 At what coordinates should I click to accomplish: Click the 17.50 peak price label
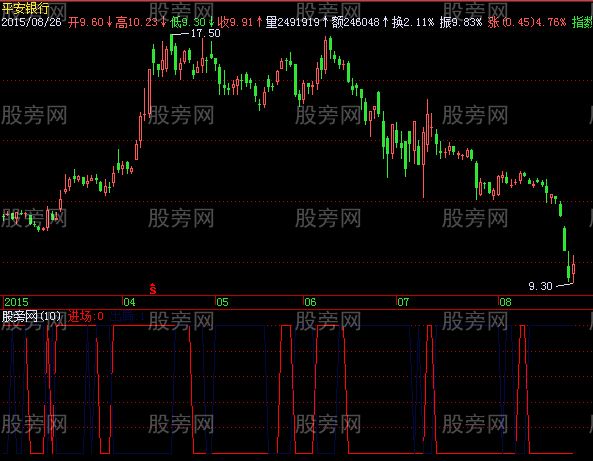coord(205,33)
